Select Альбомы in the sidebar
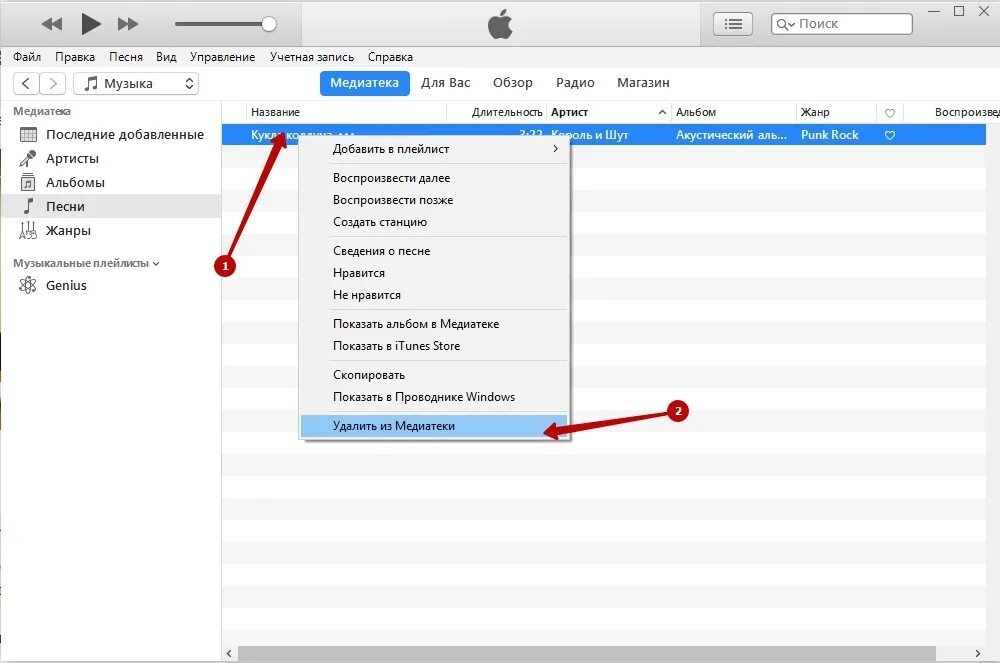1000x663 pixels. [x=111, y=182]
